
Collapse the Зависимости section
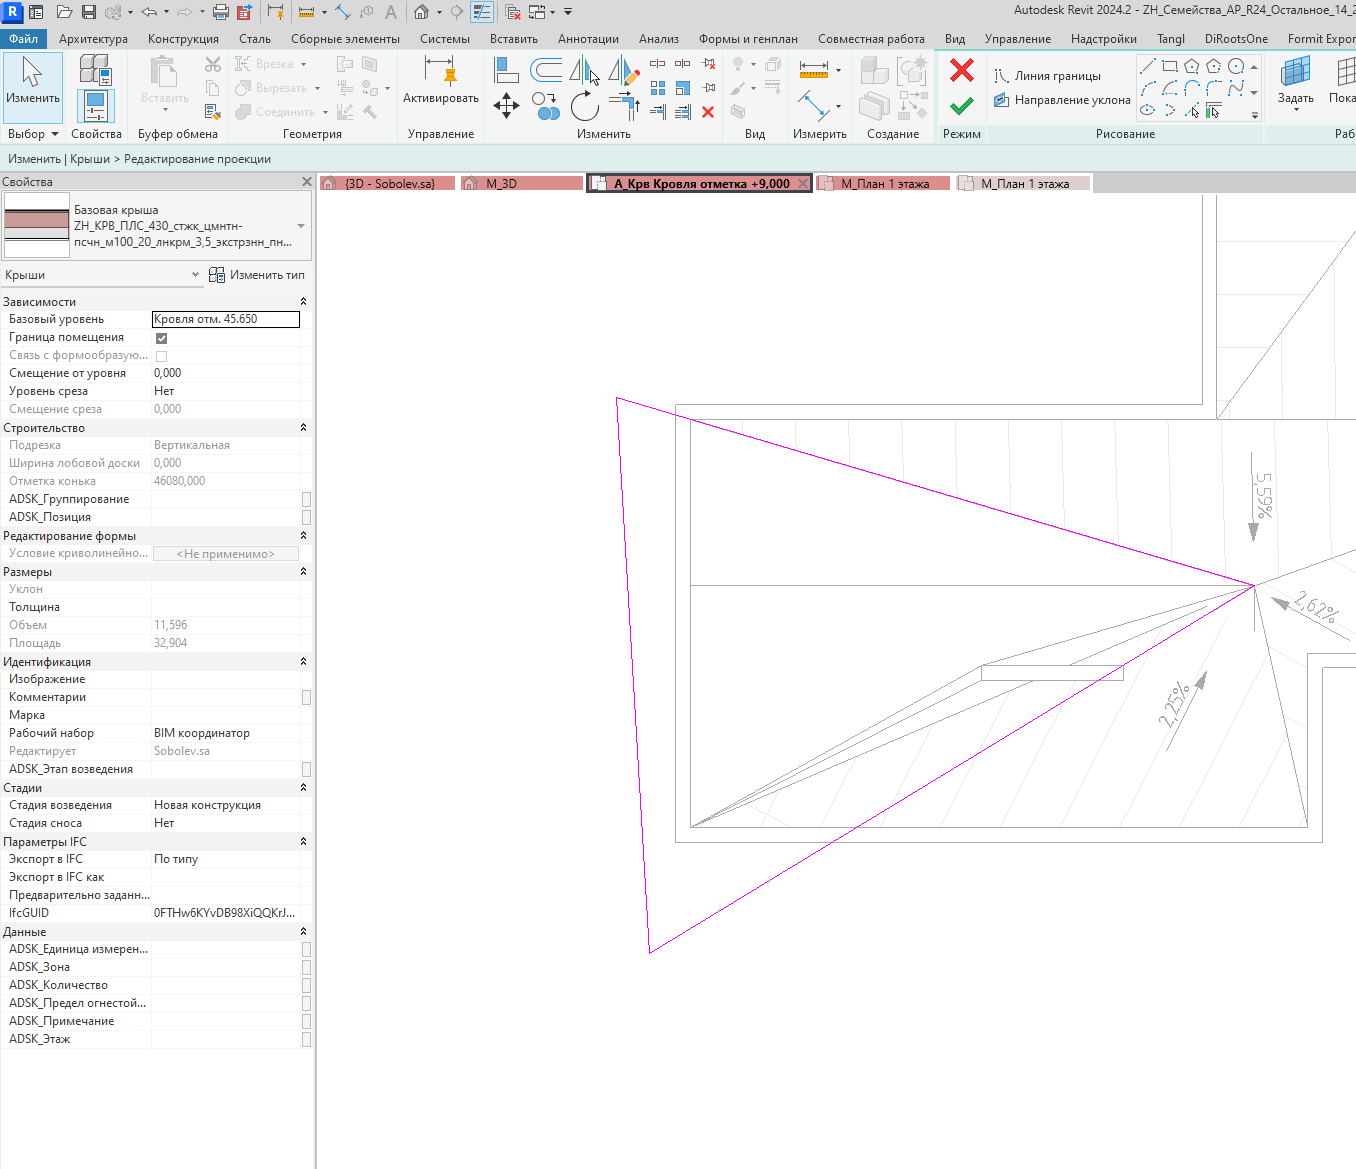coord(303,302)
